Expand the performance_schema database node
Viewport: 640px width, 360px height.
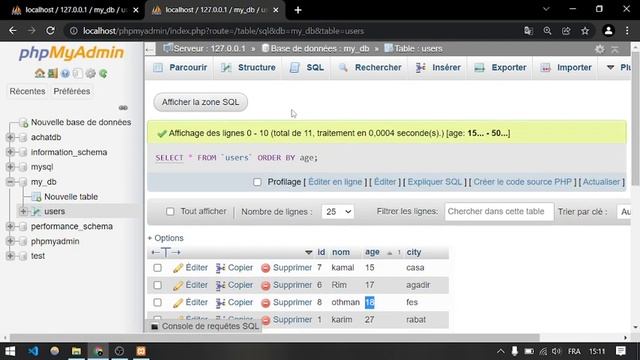[10, 226]
